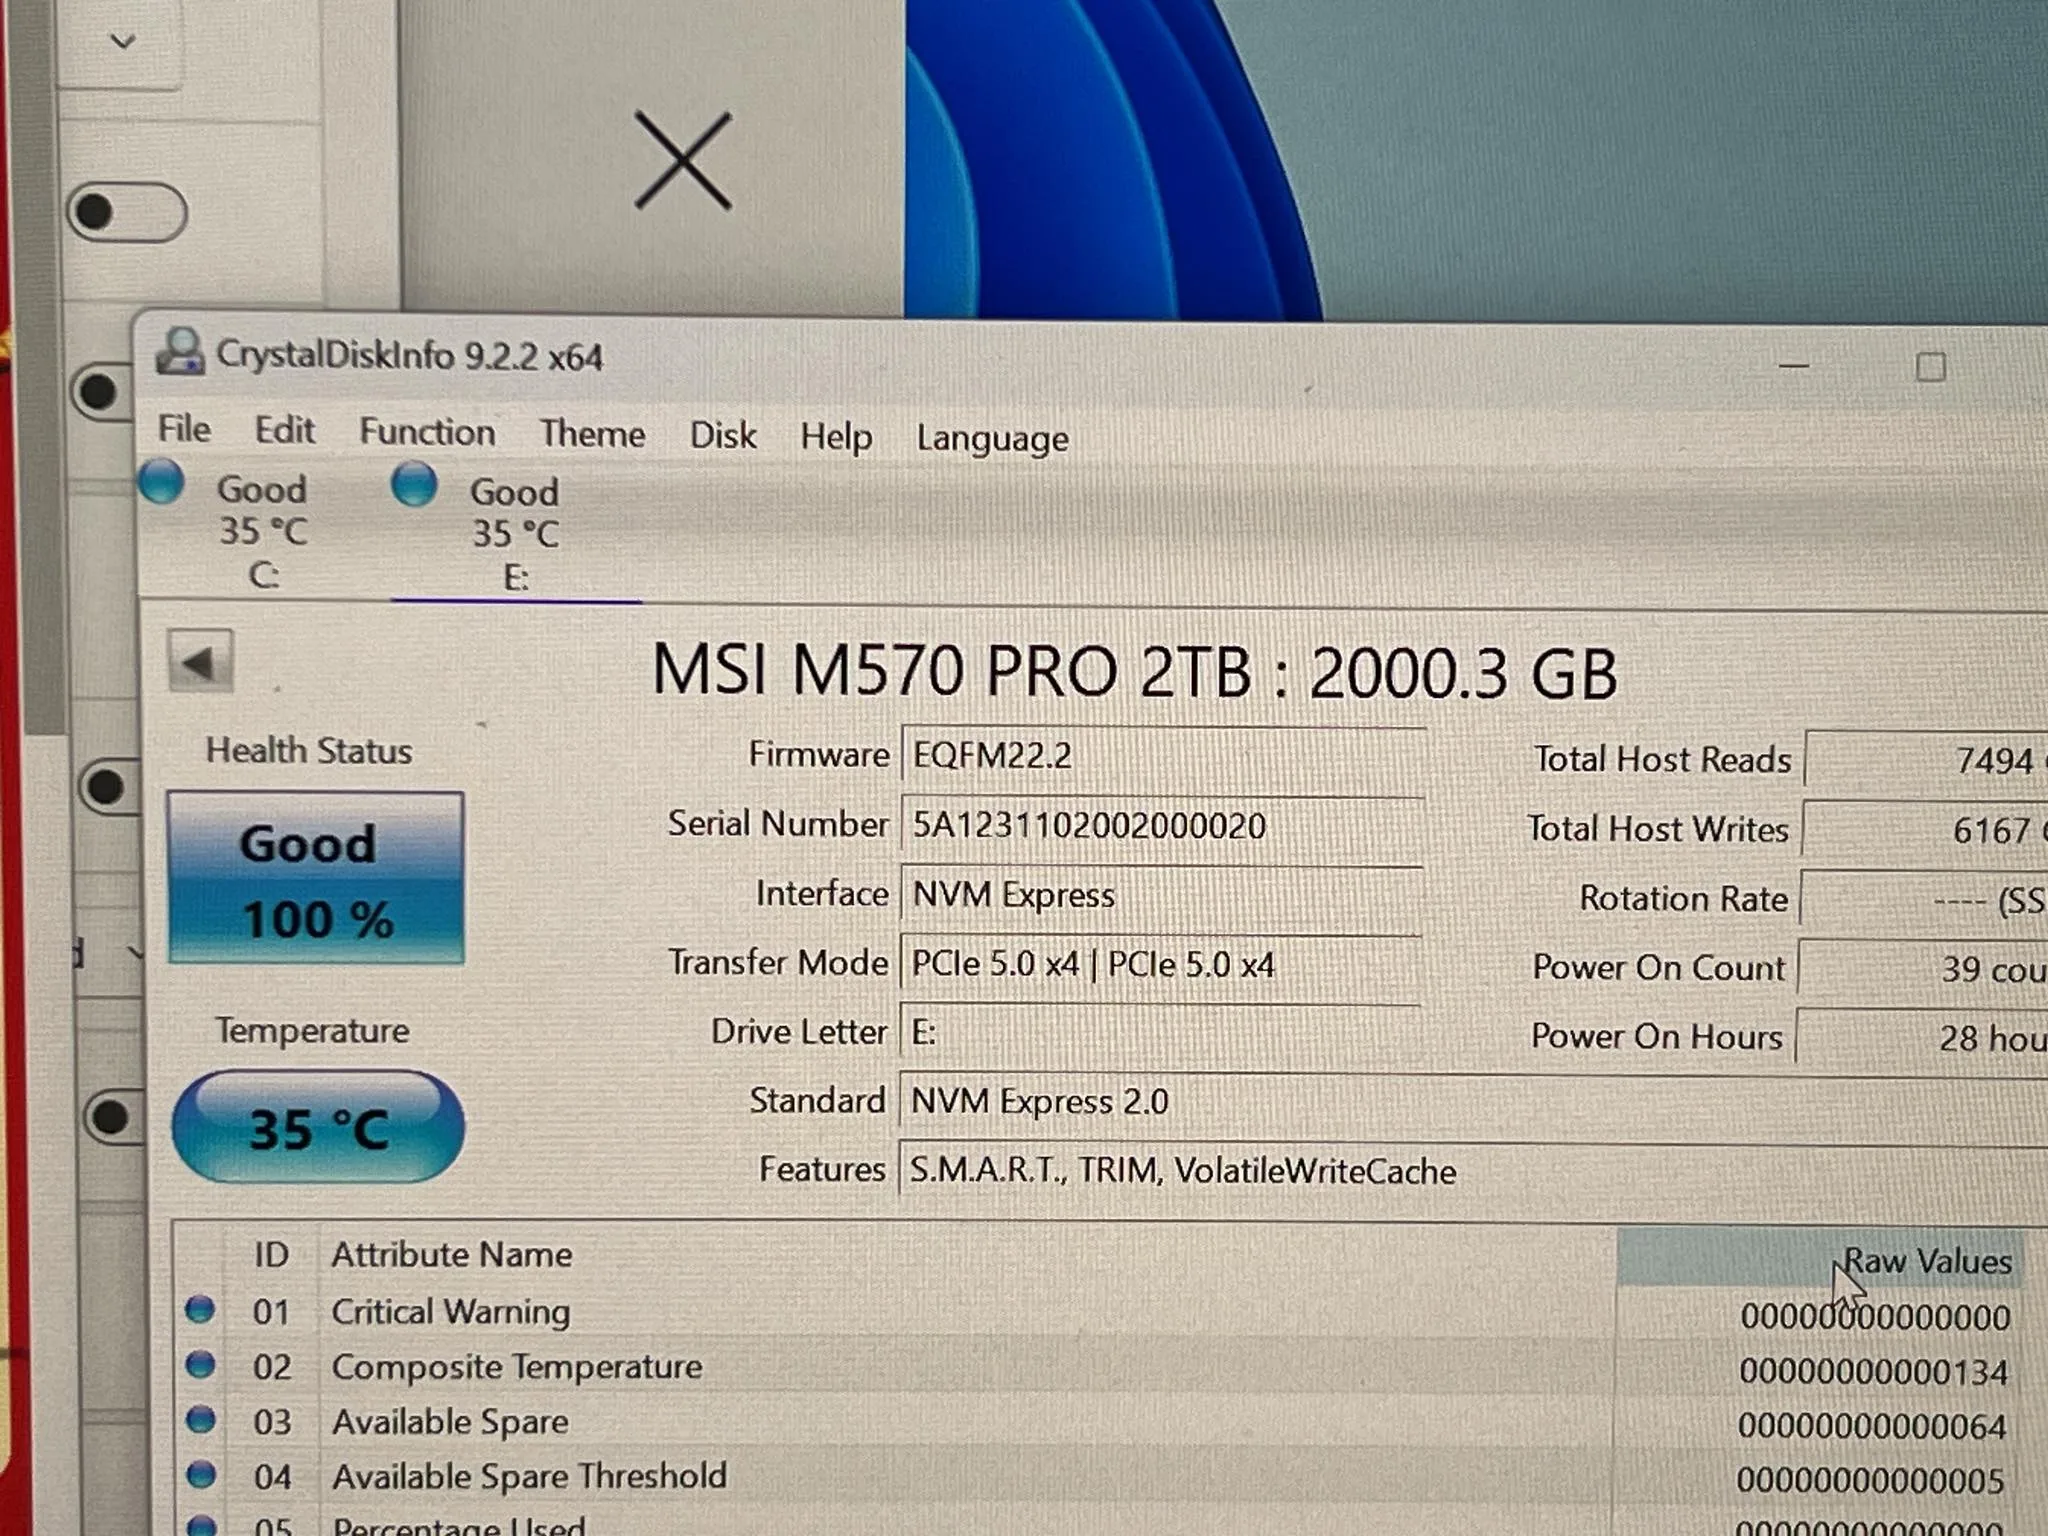The width and height of the screenshot is (2048, 1536).
Task: Click the CrystalDiskInfo app icon in title bar
Action: click(x=180, y=352)
